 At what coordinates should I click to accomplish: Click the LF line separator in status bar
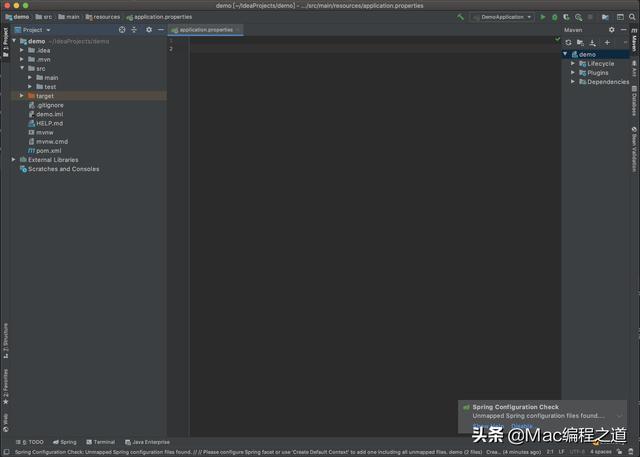pos(562,452)
